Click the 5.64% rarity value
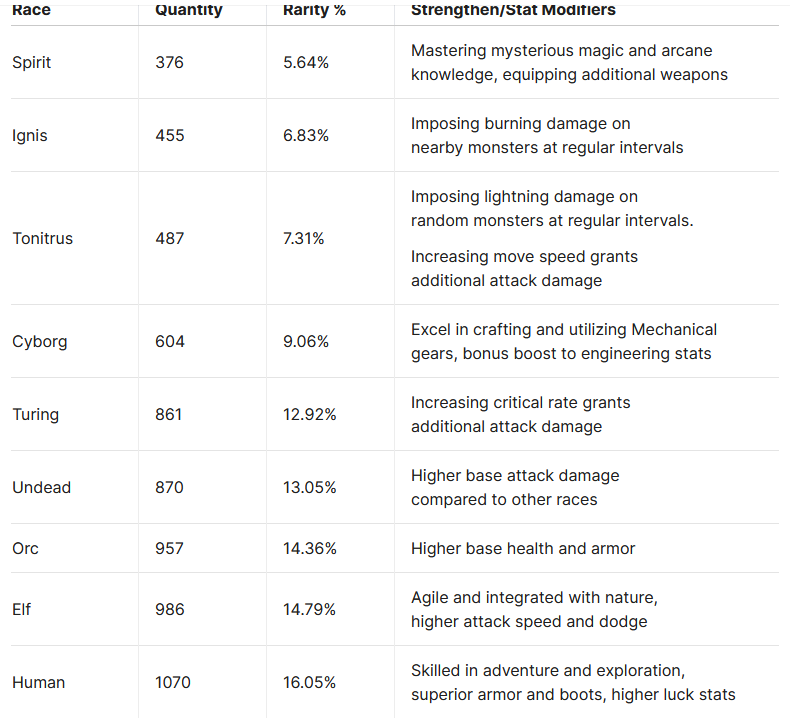Viewport: 790px width, 721px height. [306, 62]
